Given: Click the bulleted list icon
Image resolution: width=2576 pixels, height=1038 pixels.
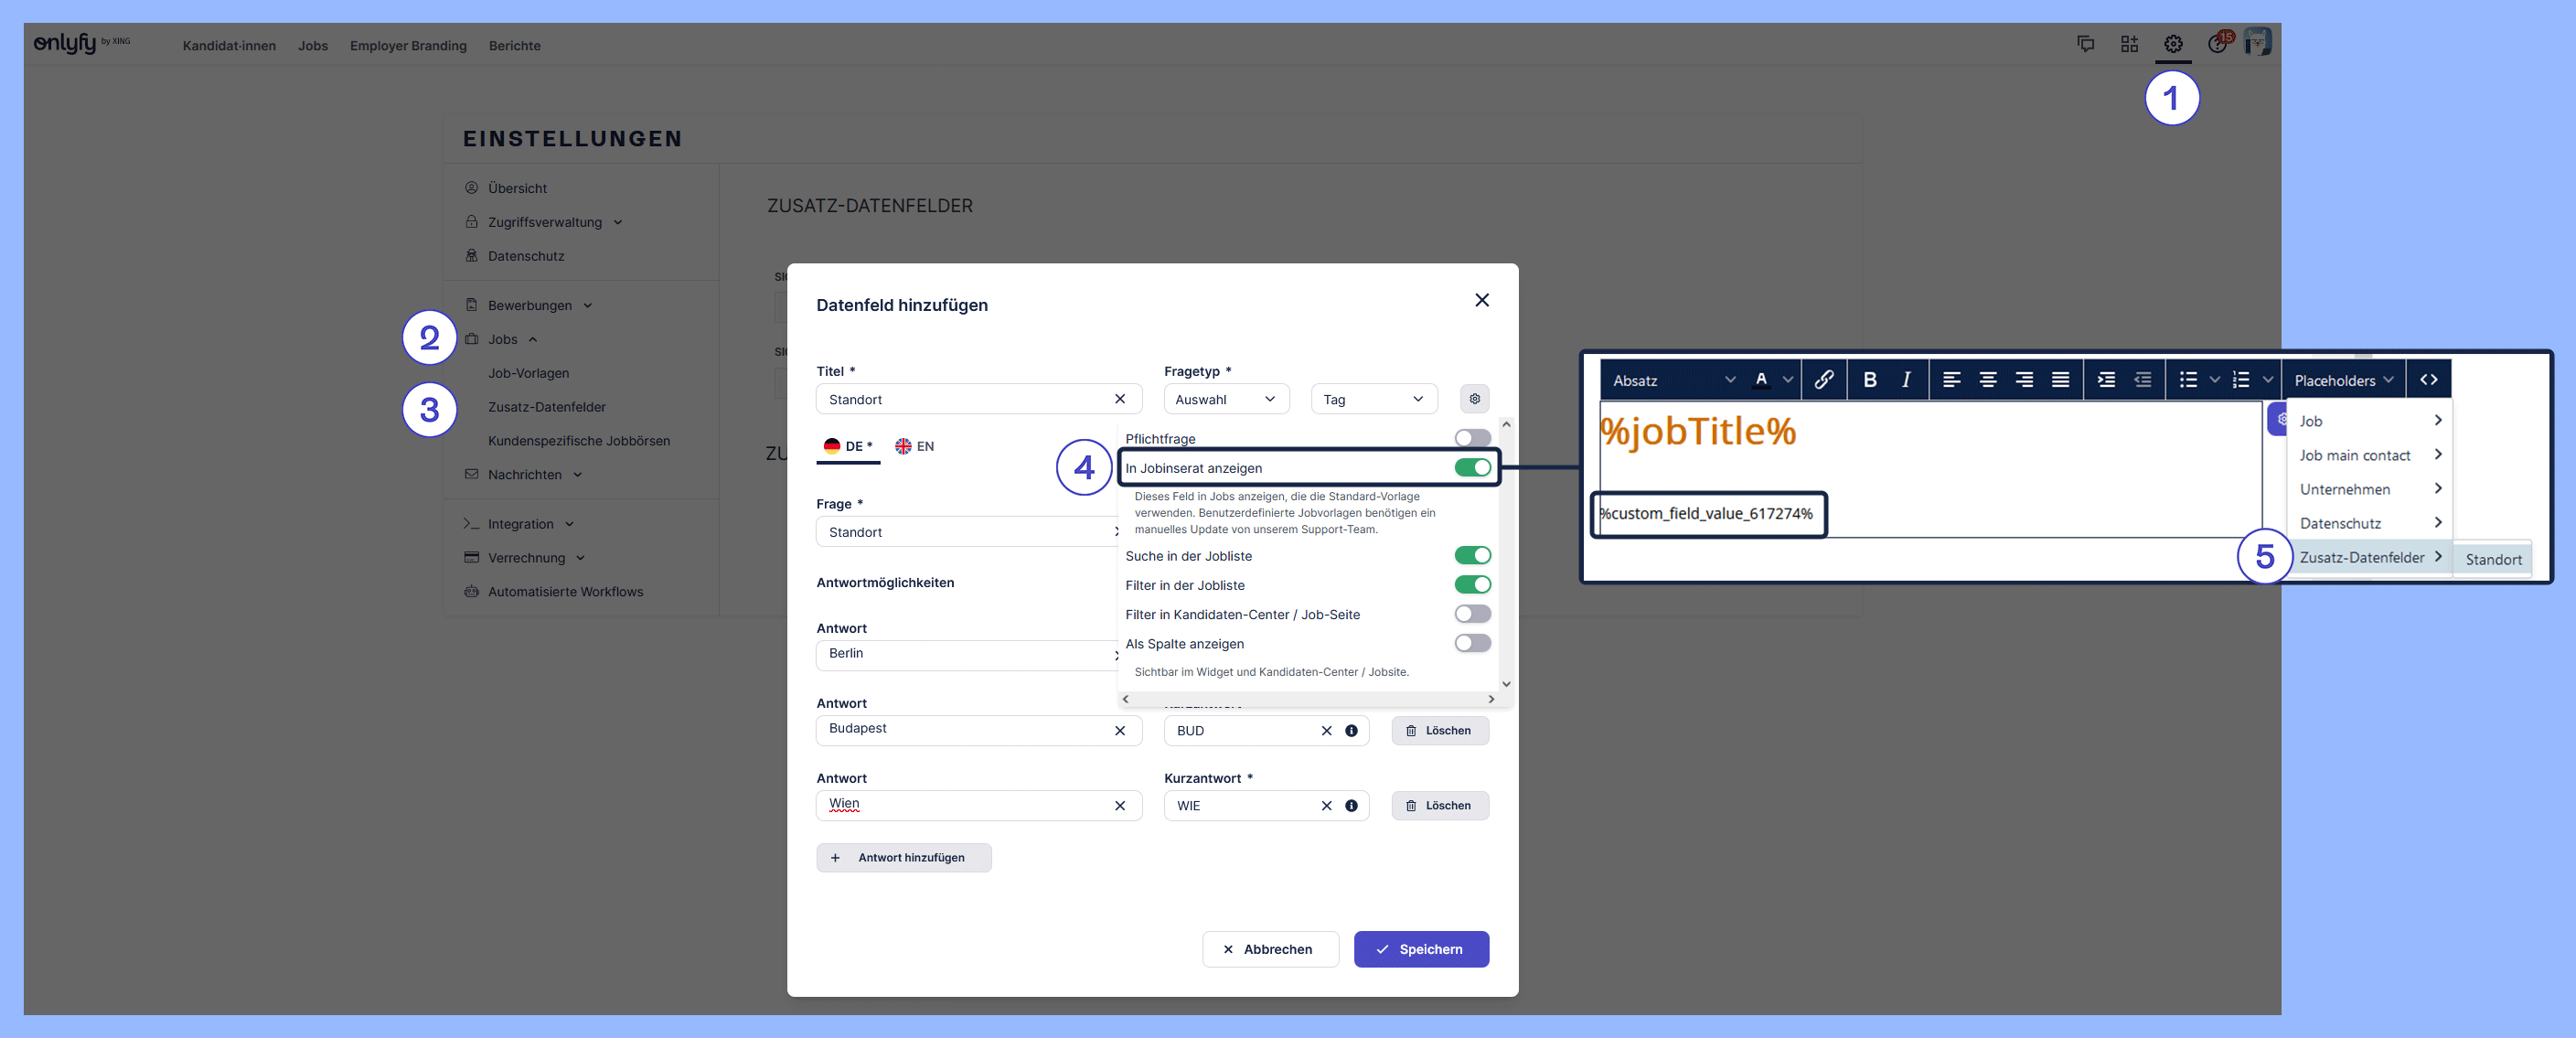Looking at the screenshot, I should (x=2187, y=380).
